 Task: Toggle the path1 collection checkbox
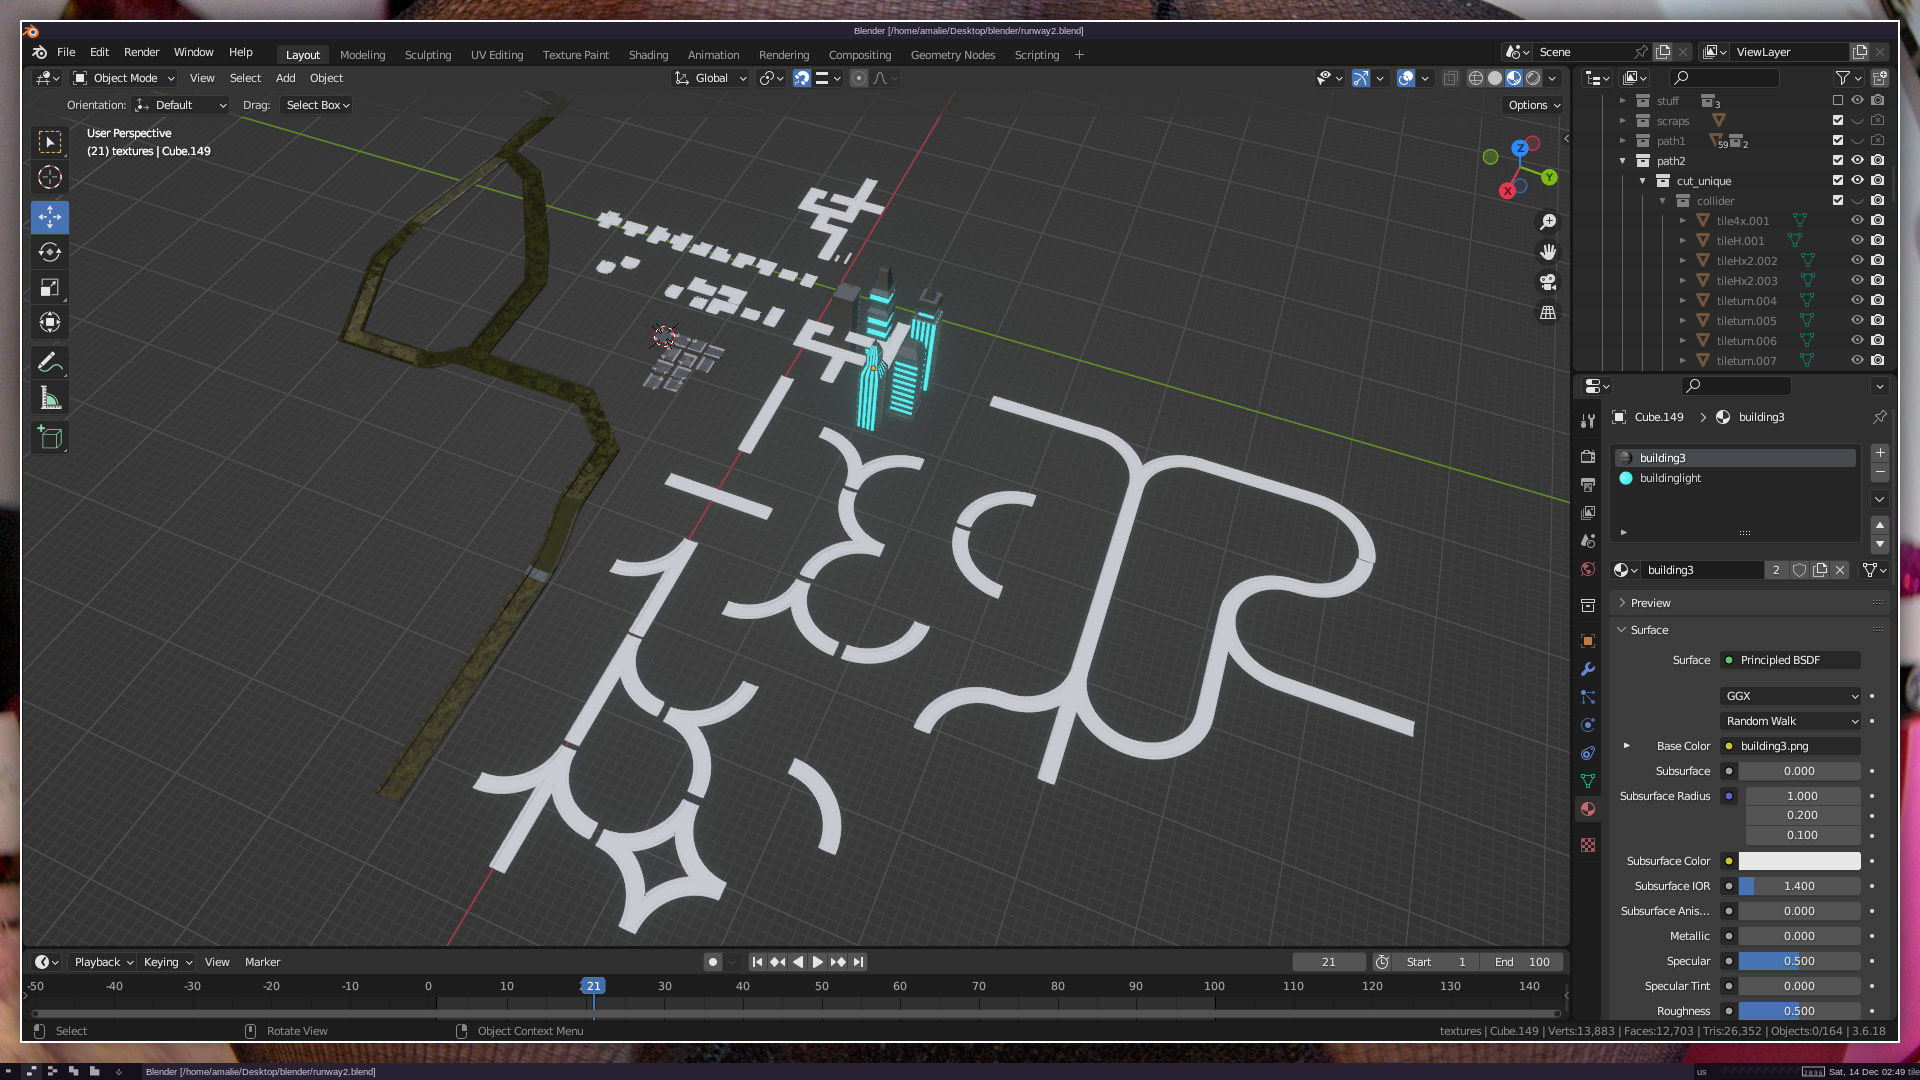[x=1838, y=141]
